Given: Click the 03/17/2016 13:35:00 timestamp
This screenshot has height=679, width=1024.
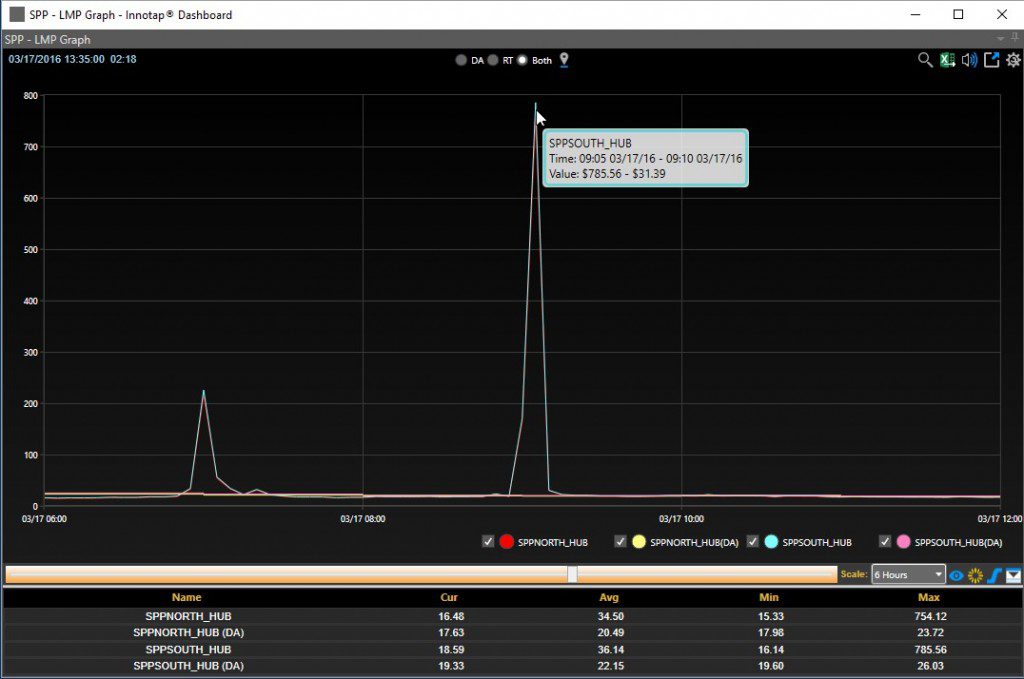Looking at the screenshot, I should point(56,59).
